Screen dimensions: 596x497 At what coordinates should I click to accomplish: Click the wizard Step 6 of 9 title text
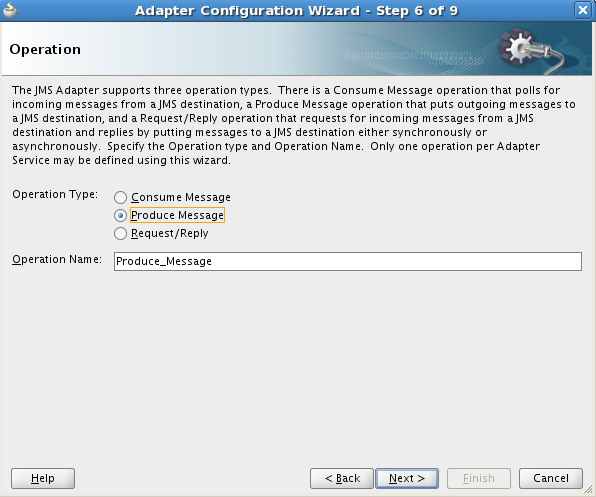click(x=296, y=11)
